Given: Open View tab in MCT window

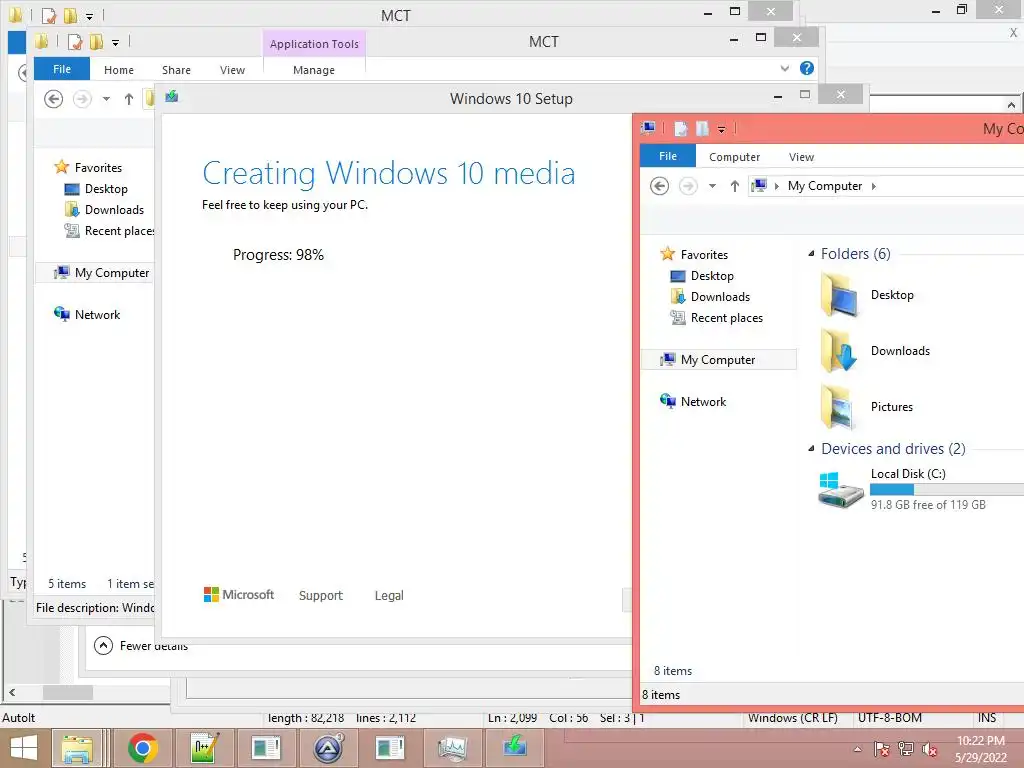Looking at the screenshot, I should [232, 70].
